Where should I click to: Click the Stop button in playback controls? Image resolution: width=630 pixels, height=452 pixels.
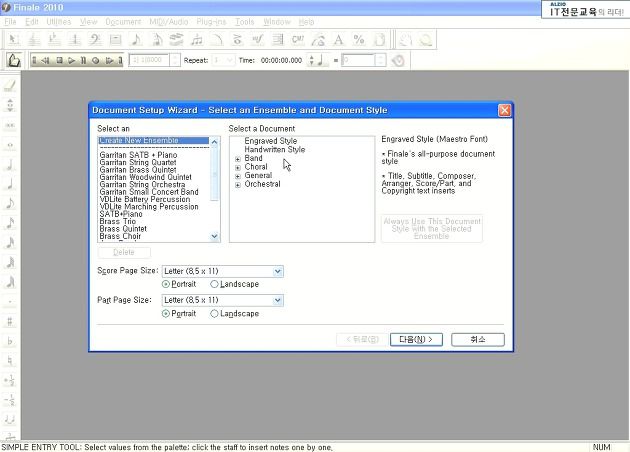pyautogui.click(x=59, y=61)
